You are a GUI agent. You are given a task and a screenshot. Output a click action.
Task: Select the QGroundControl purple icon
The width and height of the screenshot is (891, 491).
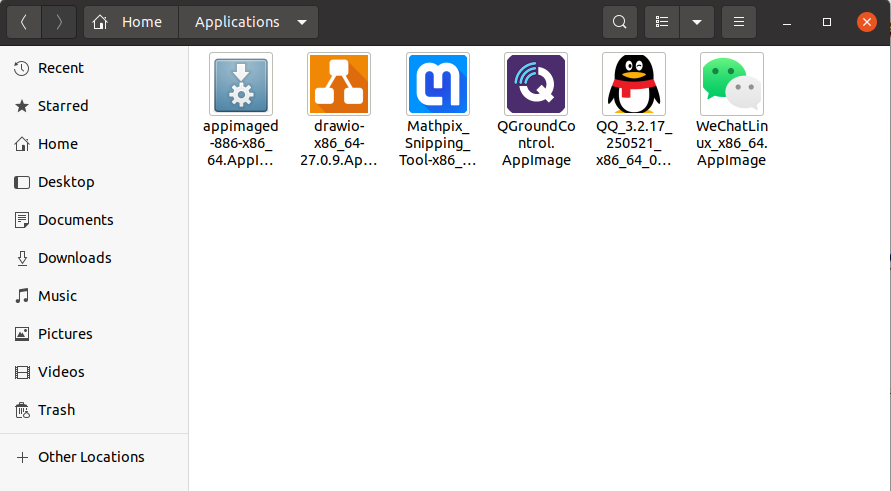coord(536,84)
